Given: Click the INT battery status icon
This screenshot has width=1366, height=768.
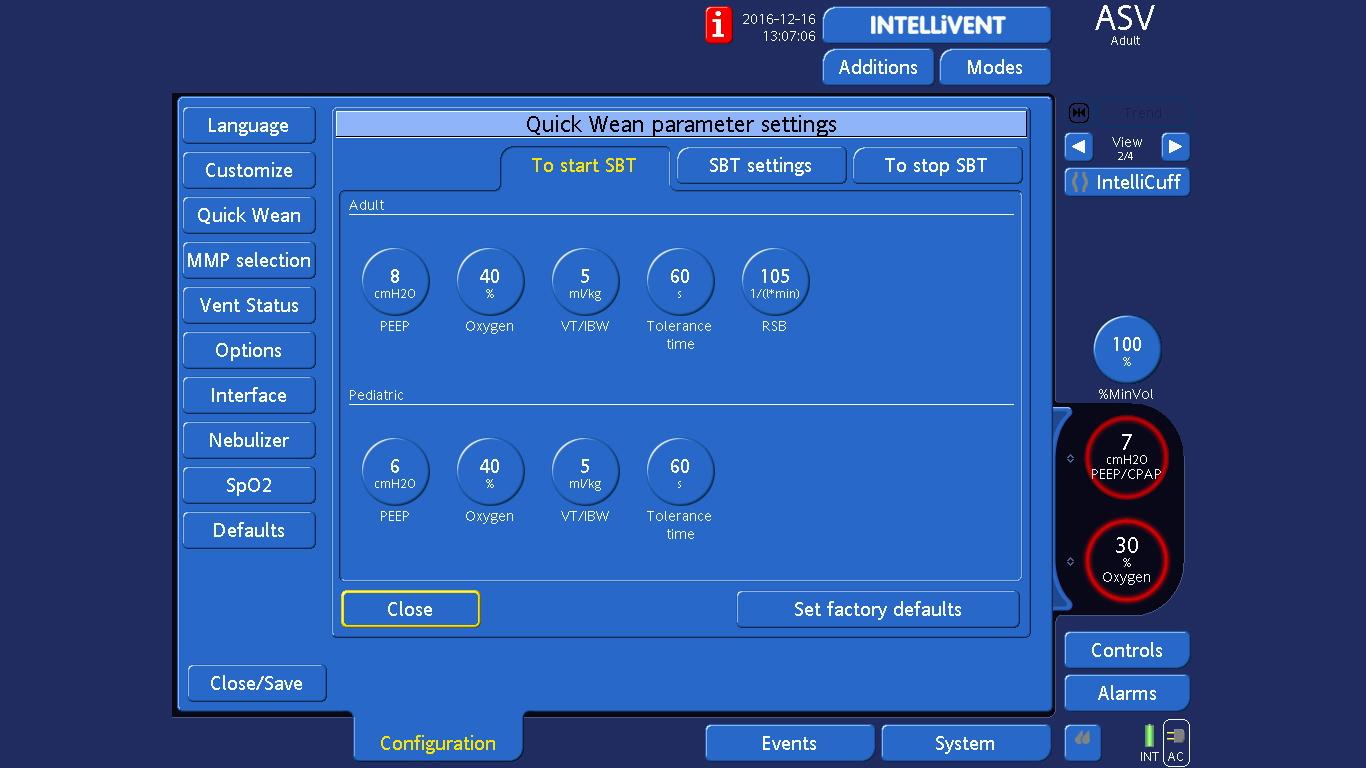Looking at the screenshot, I should (1149, 738).
